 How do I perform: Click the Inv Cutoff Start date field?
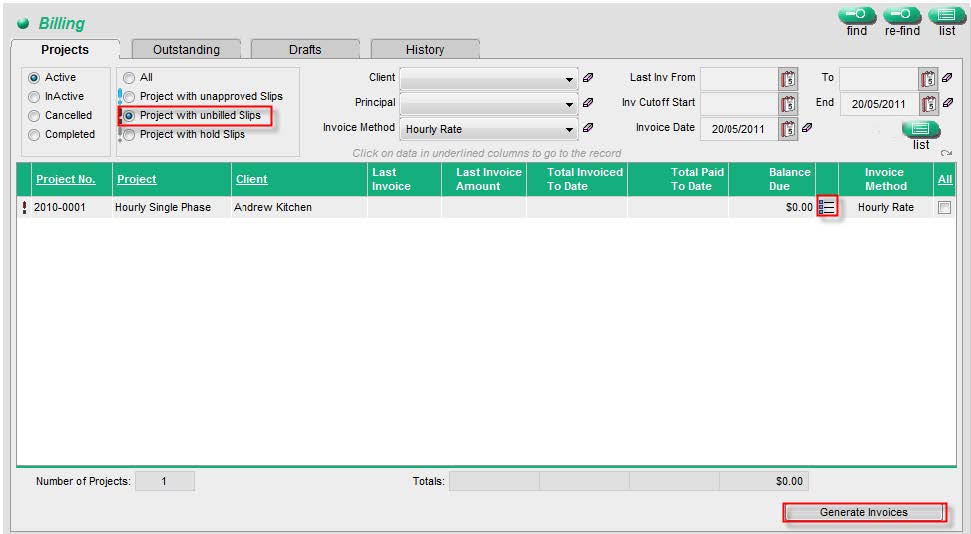pos(739,103)
